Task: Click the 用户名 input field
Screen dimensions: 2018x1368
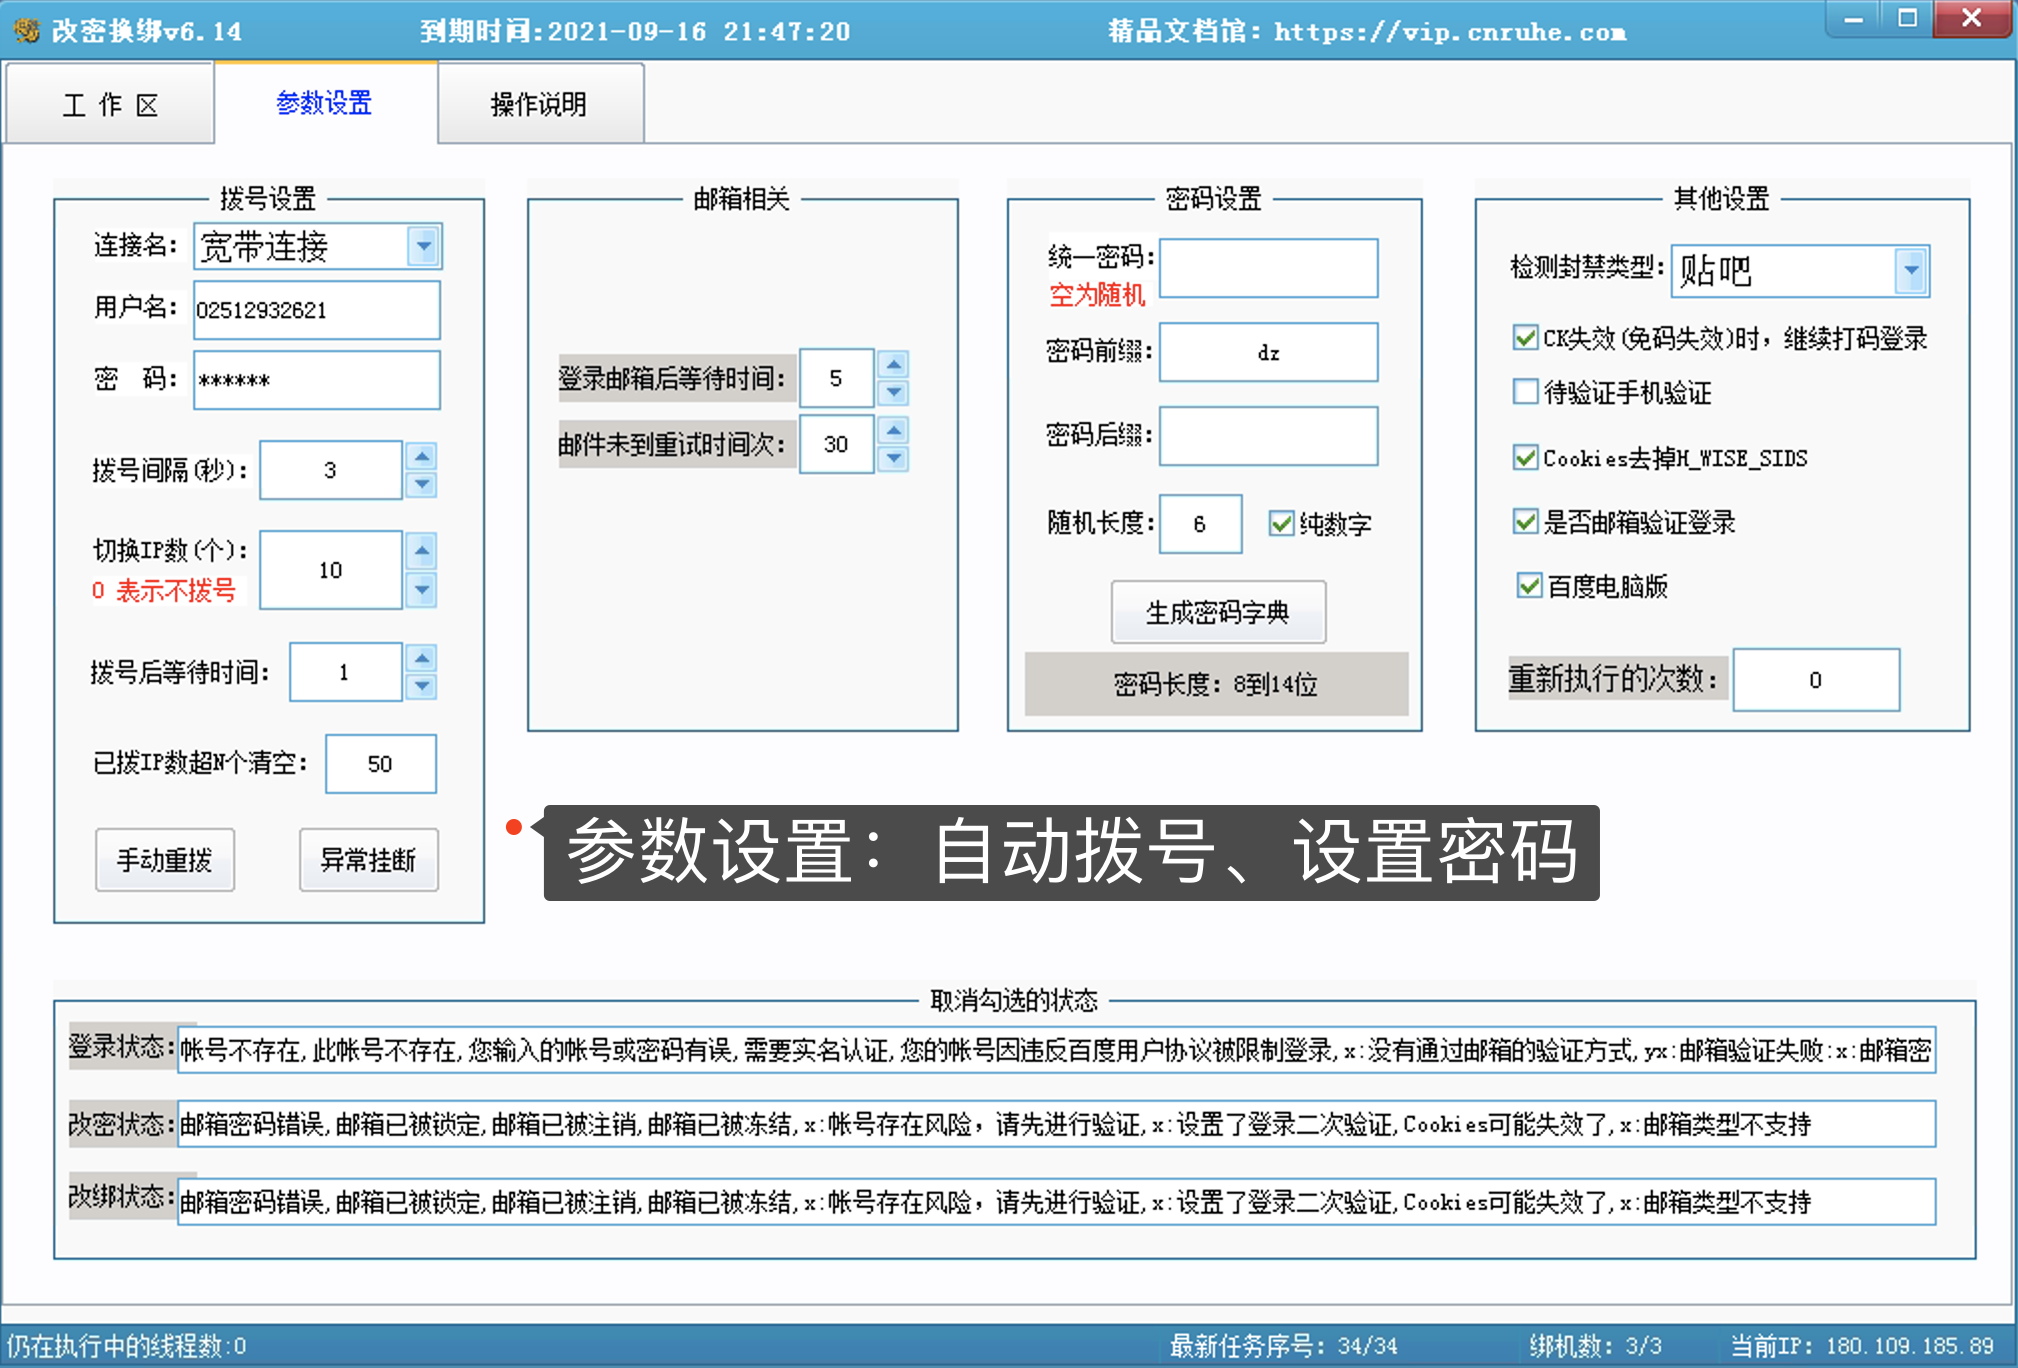Action: tap(317, 310)
